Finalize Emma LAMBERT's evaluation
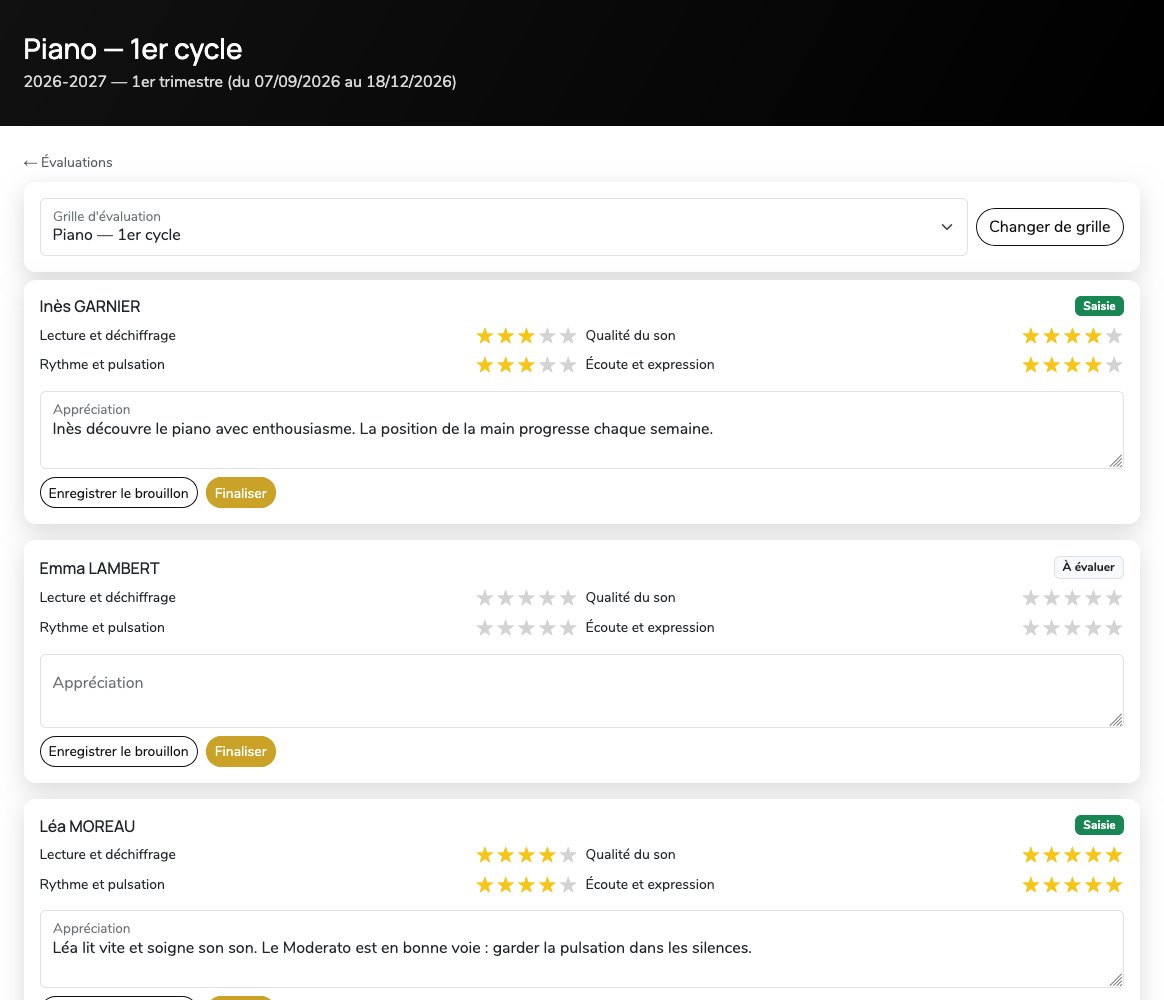The width and height of the screenshot is (1164, 1000). [x=241, y=751]
